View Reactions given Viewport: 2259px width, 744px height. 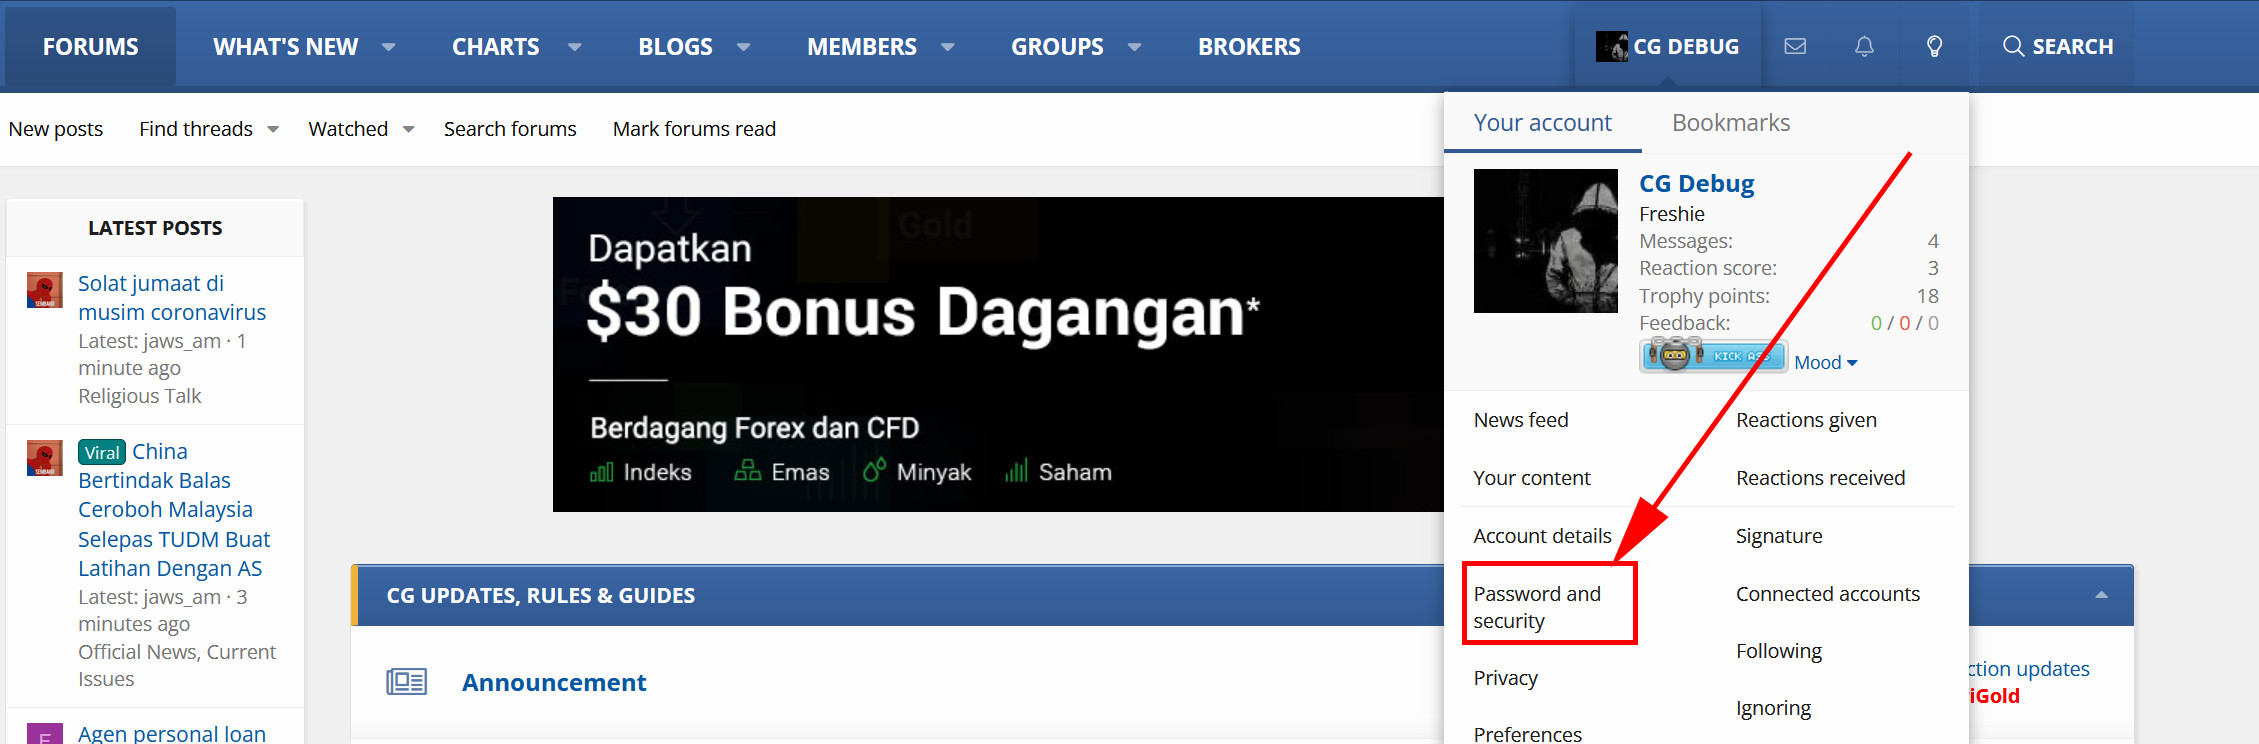tap(1806, 420)
